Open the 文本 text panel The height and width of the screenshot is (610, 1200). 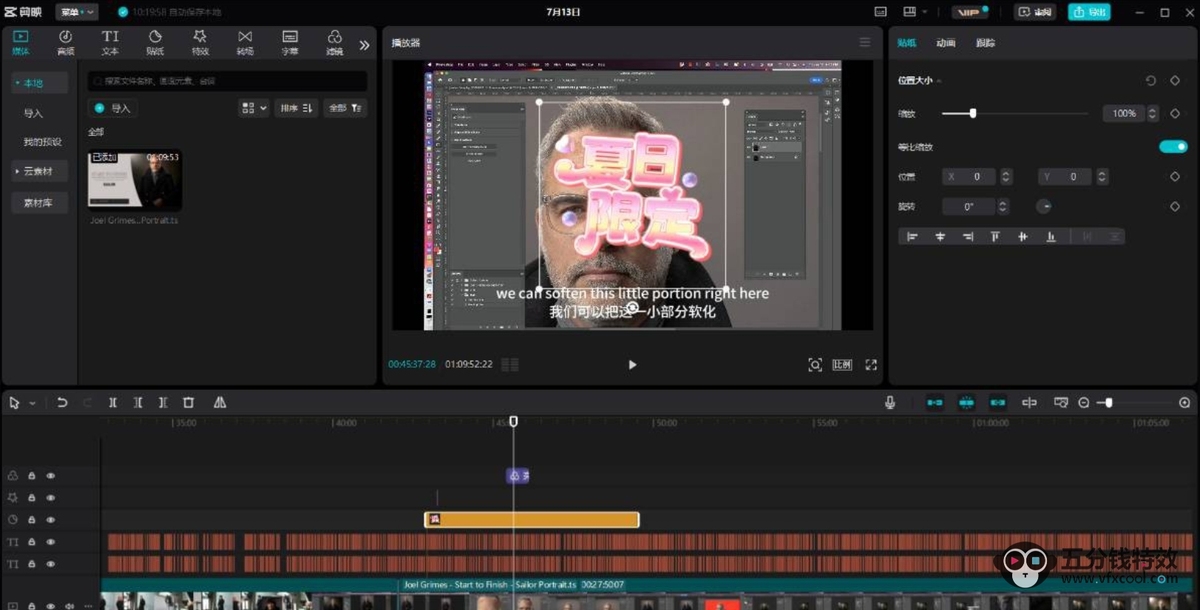click(110, 42)
